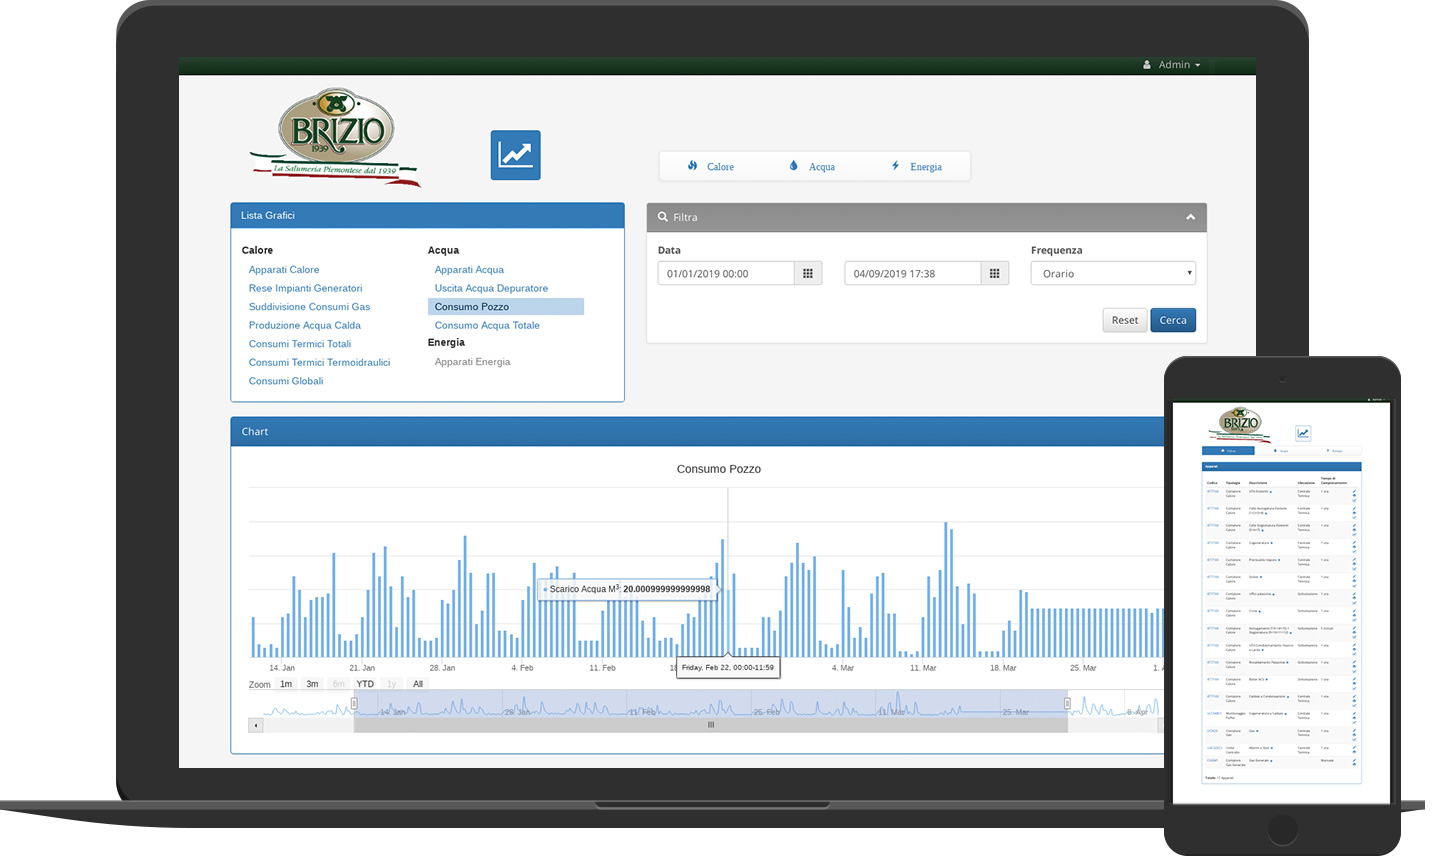This screenshot has height=856, width=1440.
Task: Collapse the Filtra panel chevron
Action: (x=1190, y=217)
